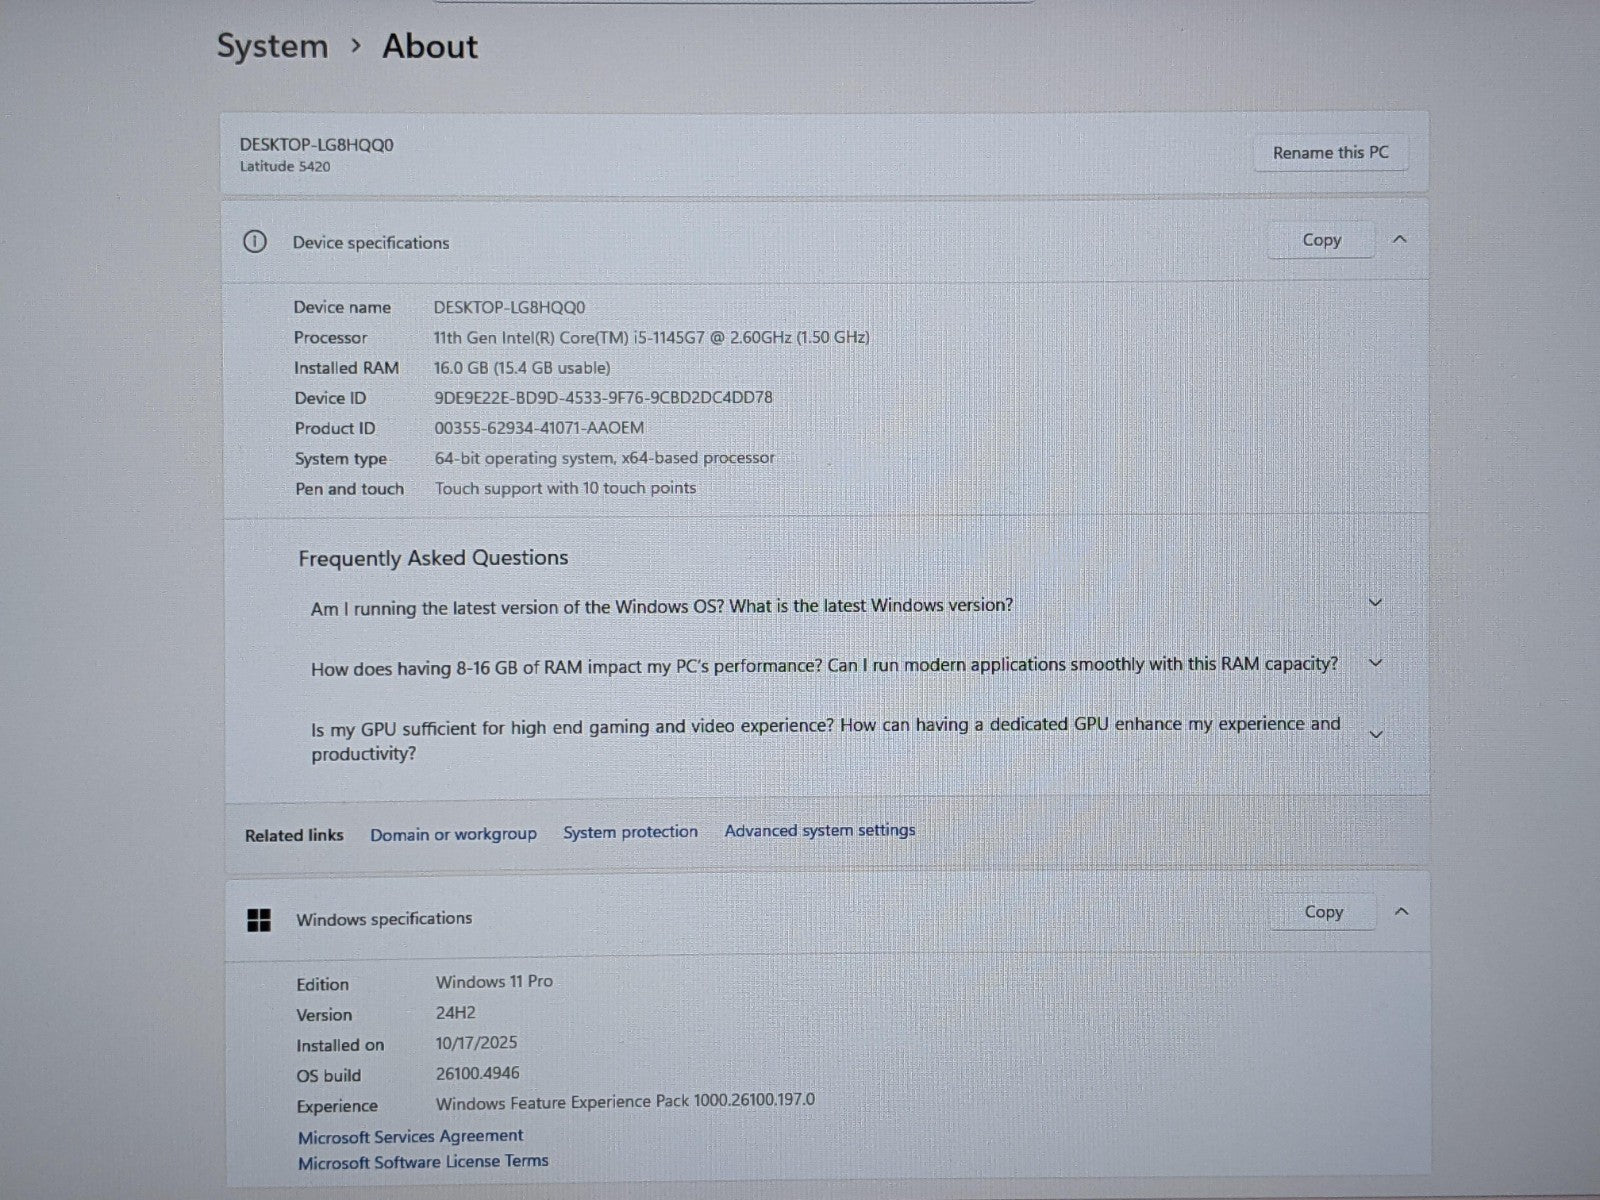Expand the latest Windows version FAQ chevron

[x=1375, y=603]
